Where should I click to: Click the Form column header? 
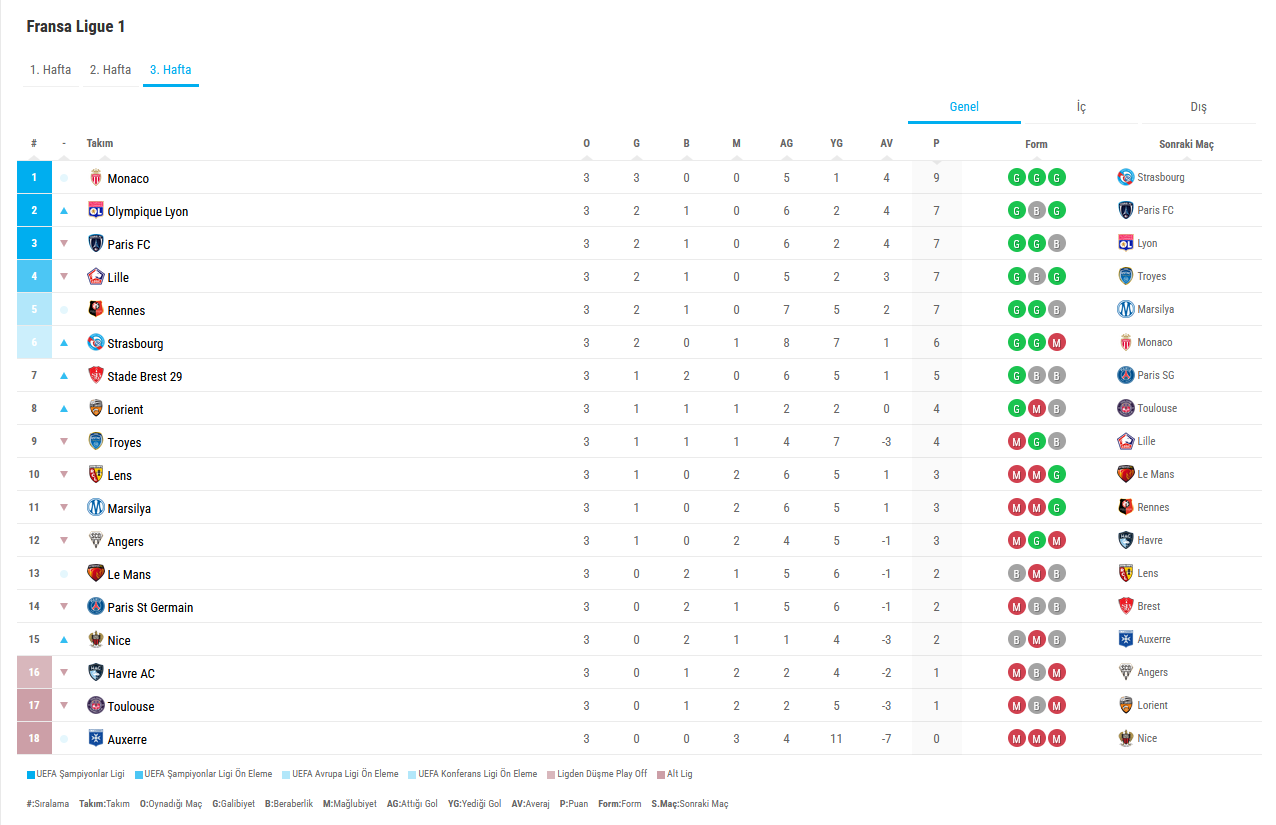tap(1037, 145)
